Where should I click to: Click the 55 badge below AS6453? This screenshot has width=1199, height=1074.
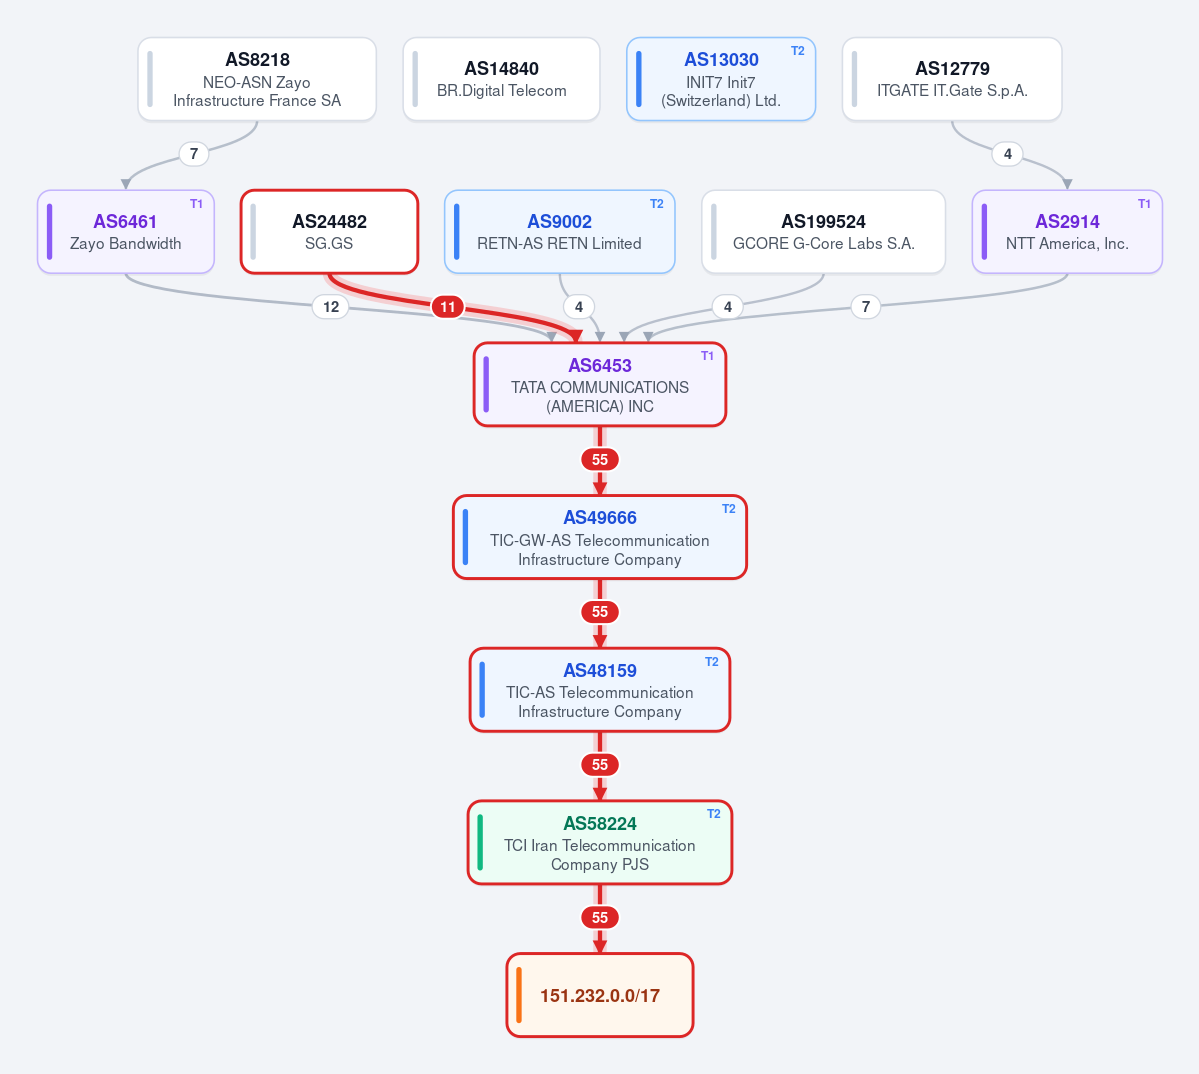600,459
